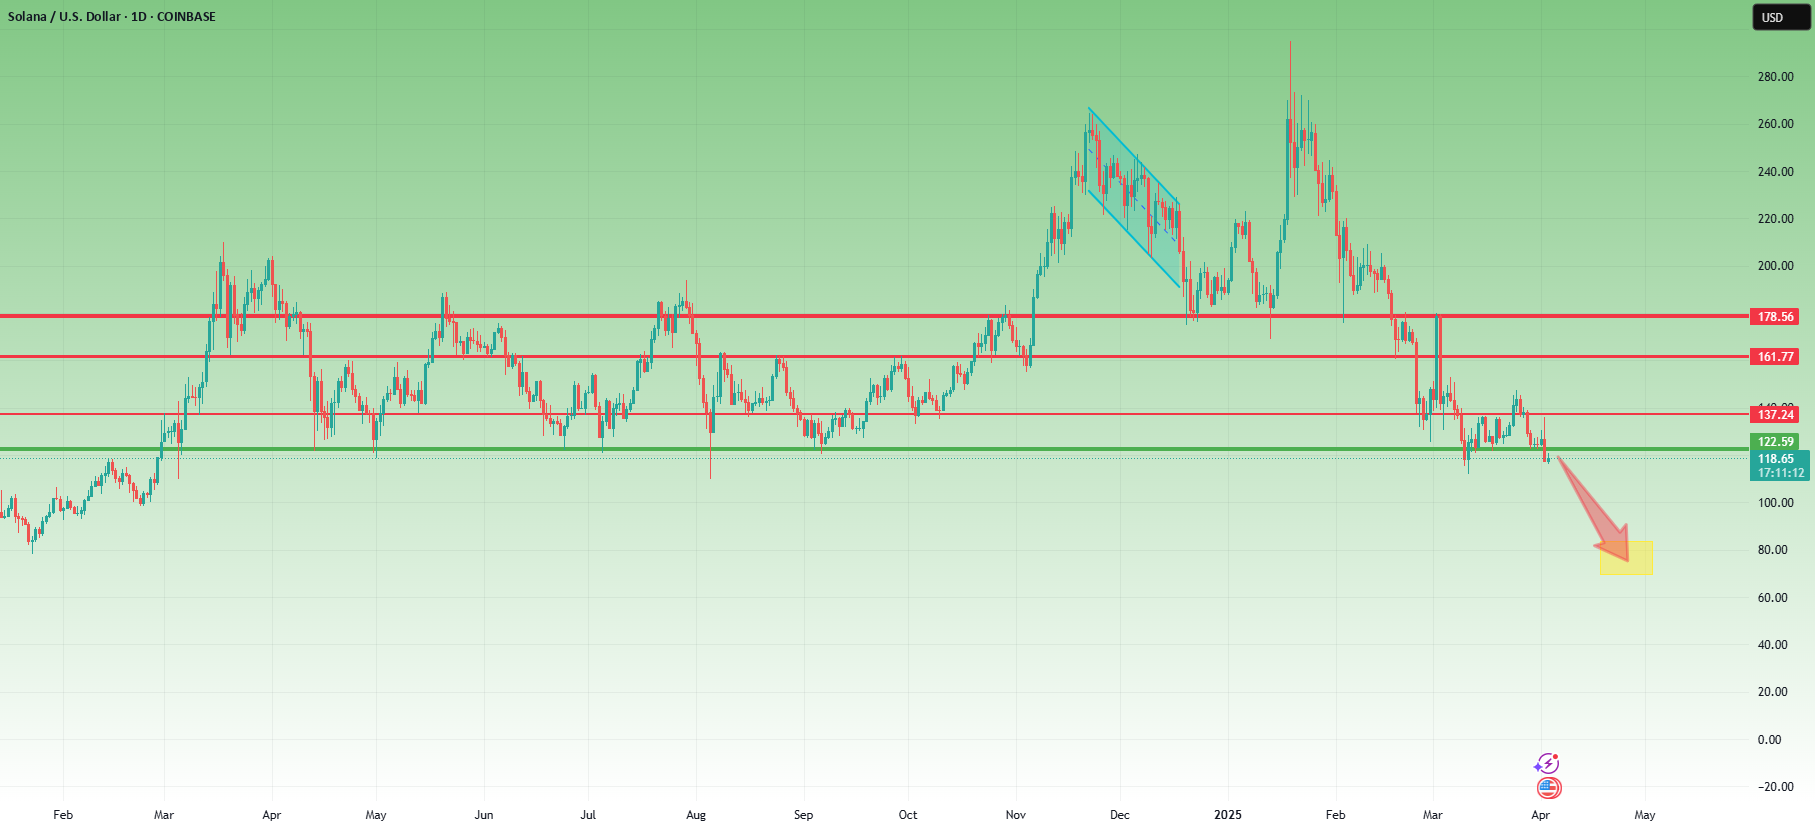
Task: Click the Solana / U.S. Dollar chart title
Action: [112, 17]
